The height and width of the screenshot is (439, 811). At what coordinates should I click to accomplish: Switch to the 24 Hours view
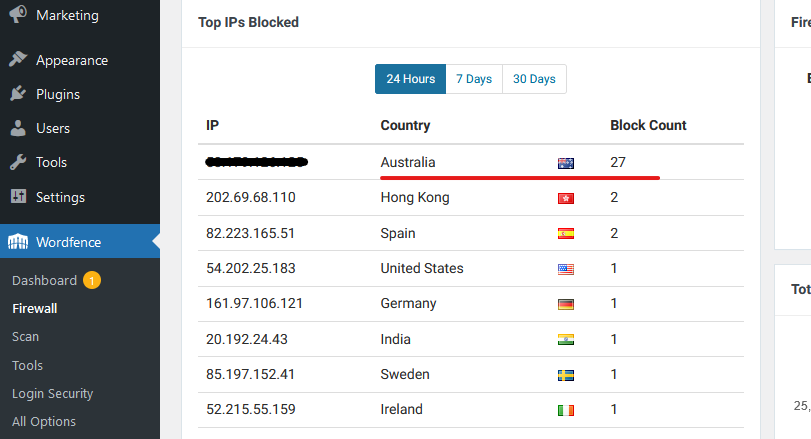tap(411, 79)
